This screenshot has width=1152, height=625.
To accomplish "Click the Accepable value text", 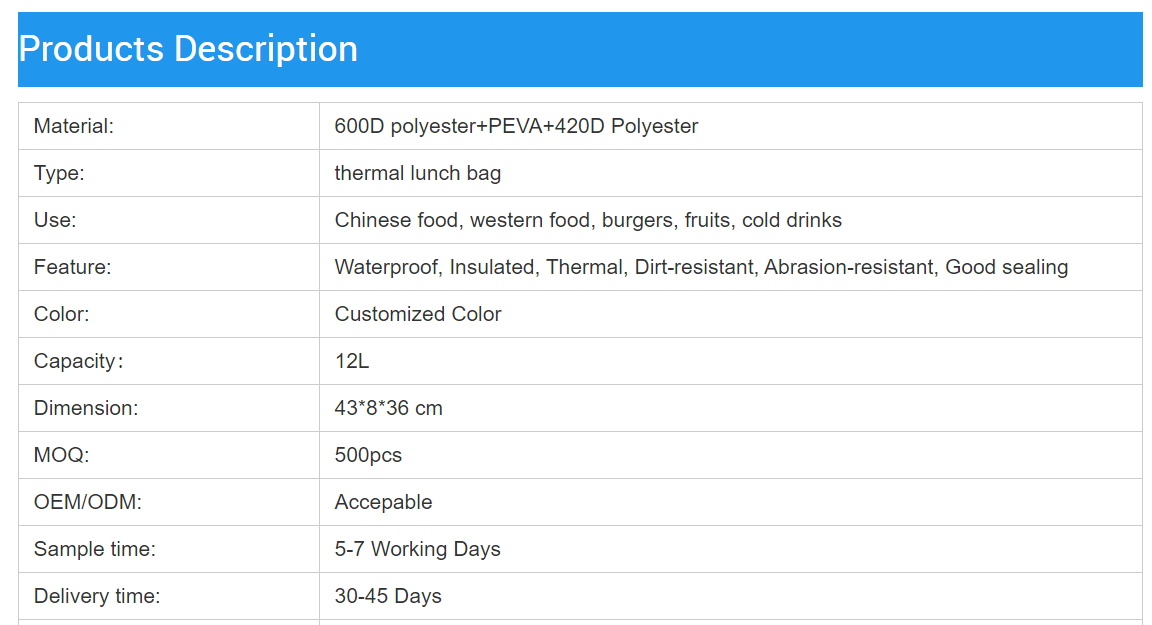I will tap(383, 502).
